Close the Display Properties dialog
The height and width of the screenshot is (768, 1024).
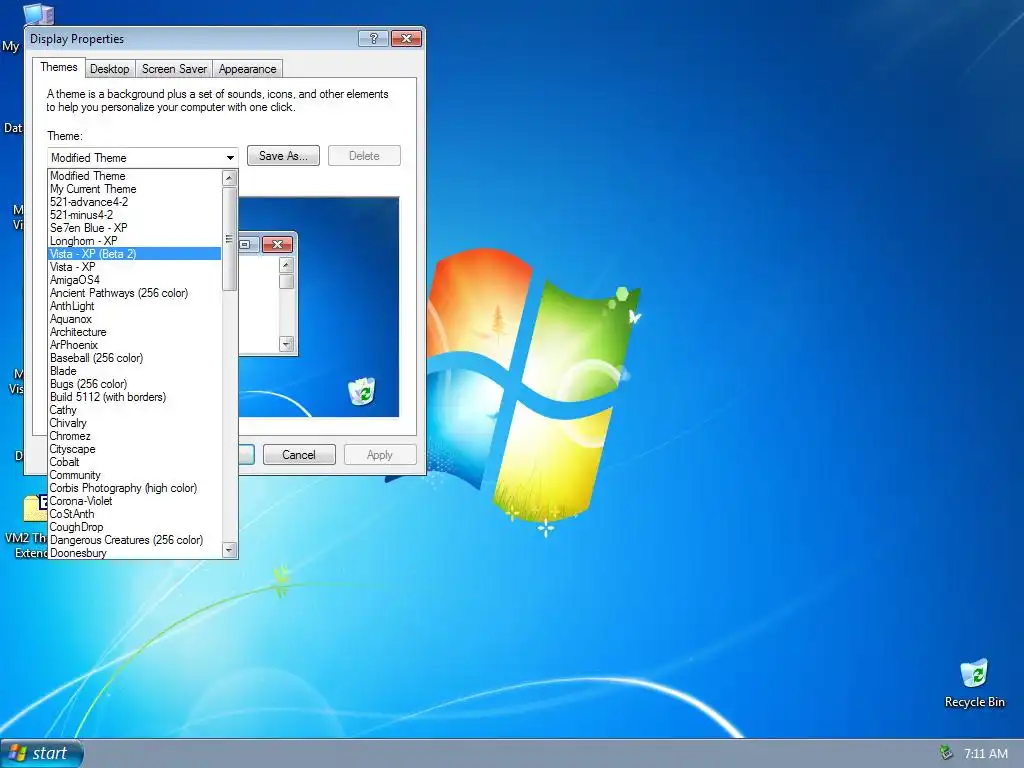pos(406,39)
